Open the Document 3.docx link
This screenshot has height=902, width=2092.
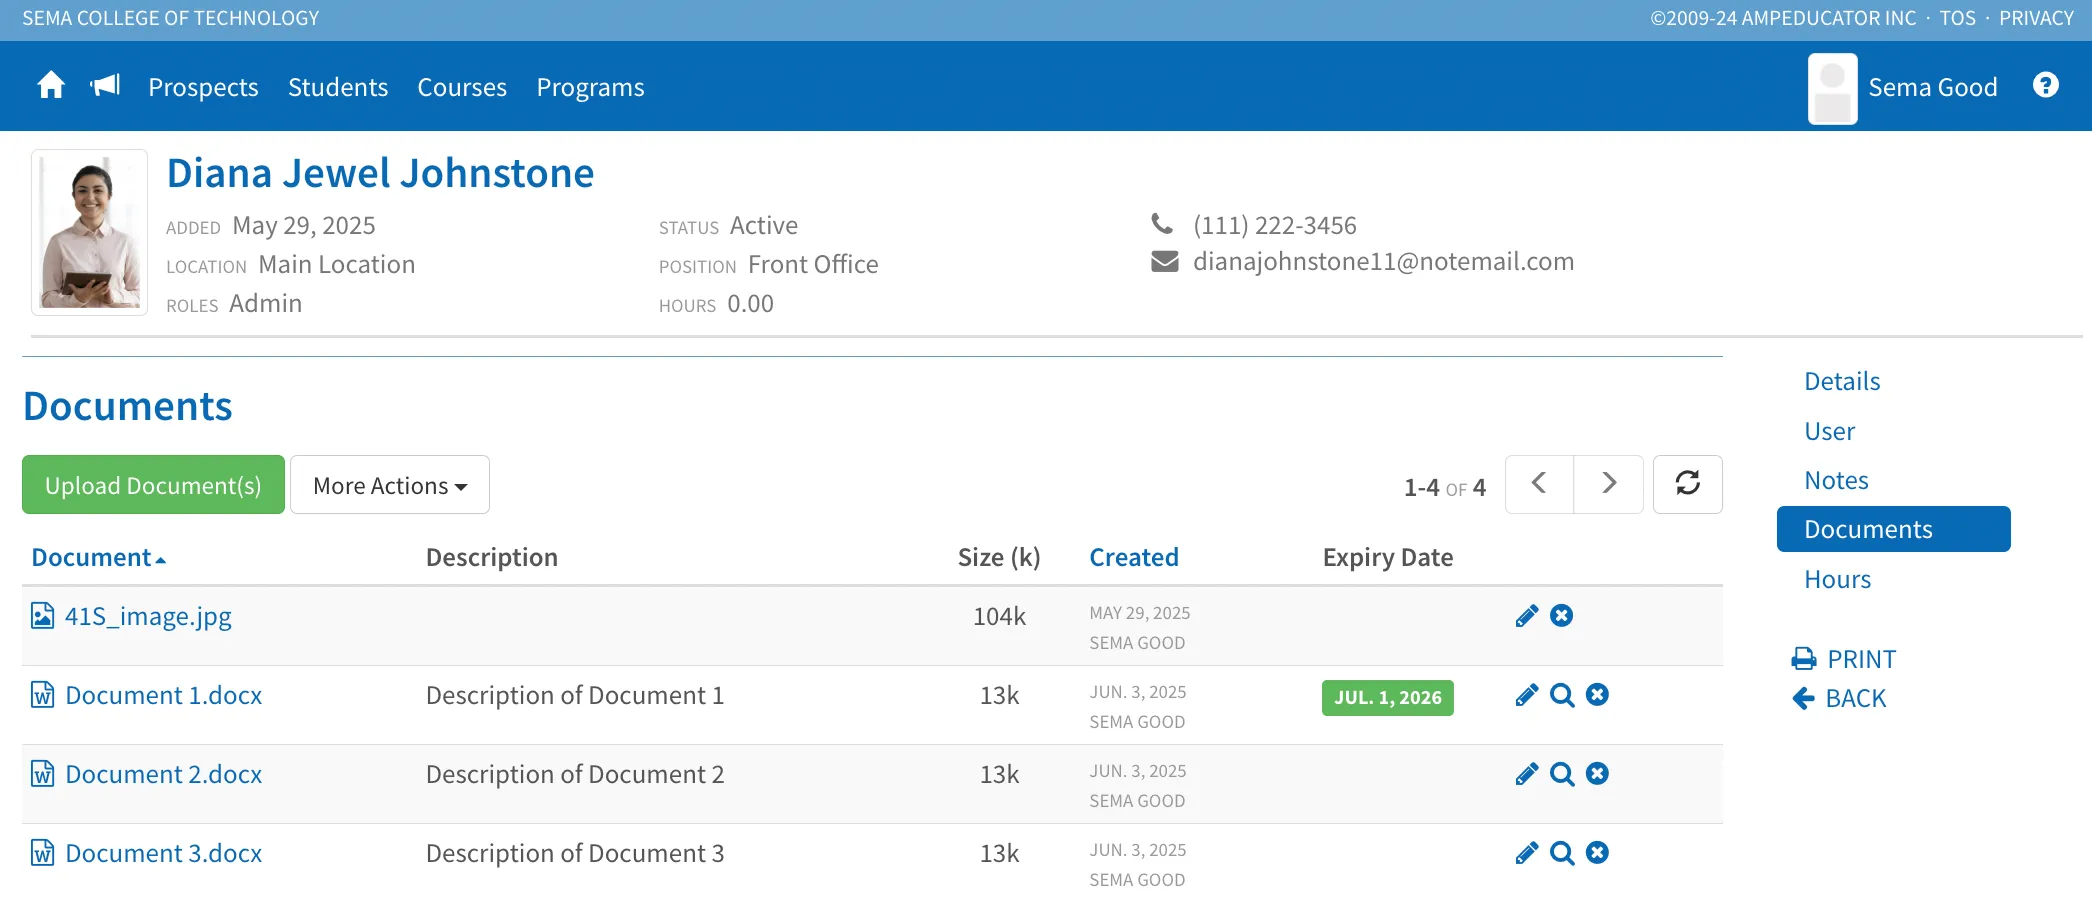[163, 854]
